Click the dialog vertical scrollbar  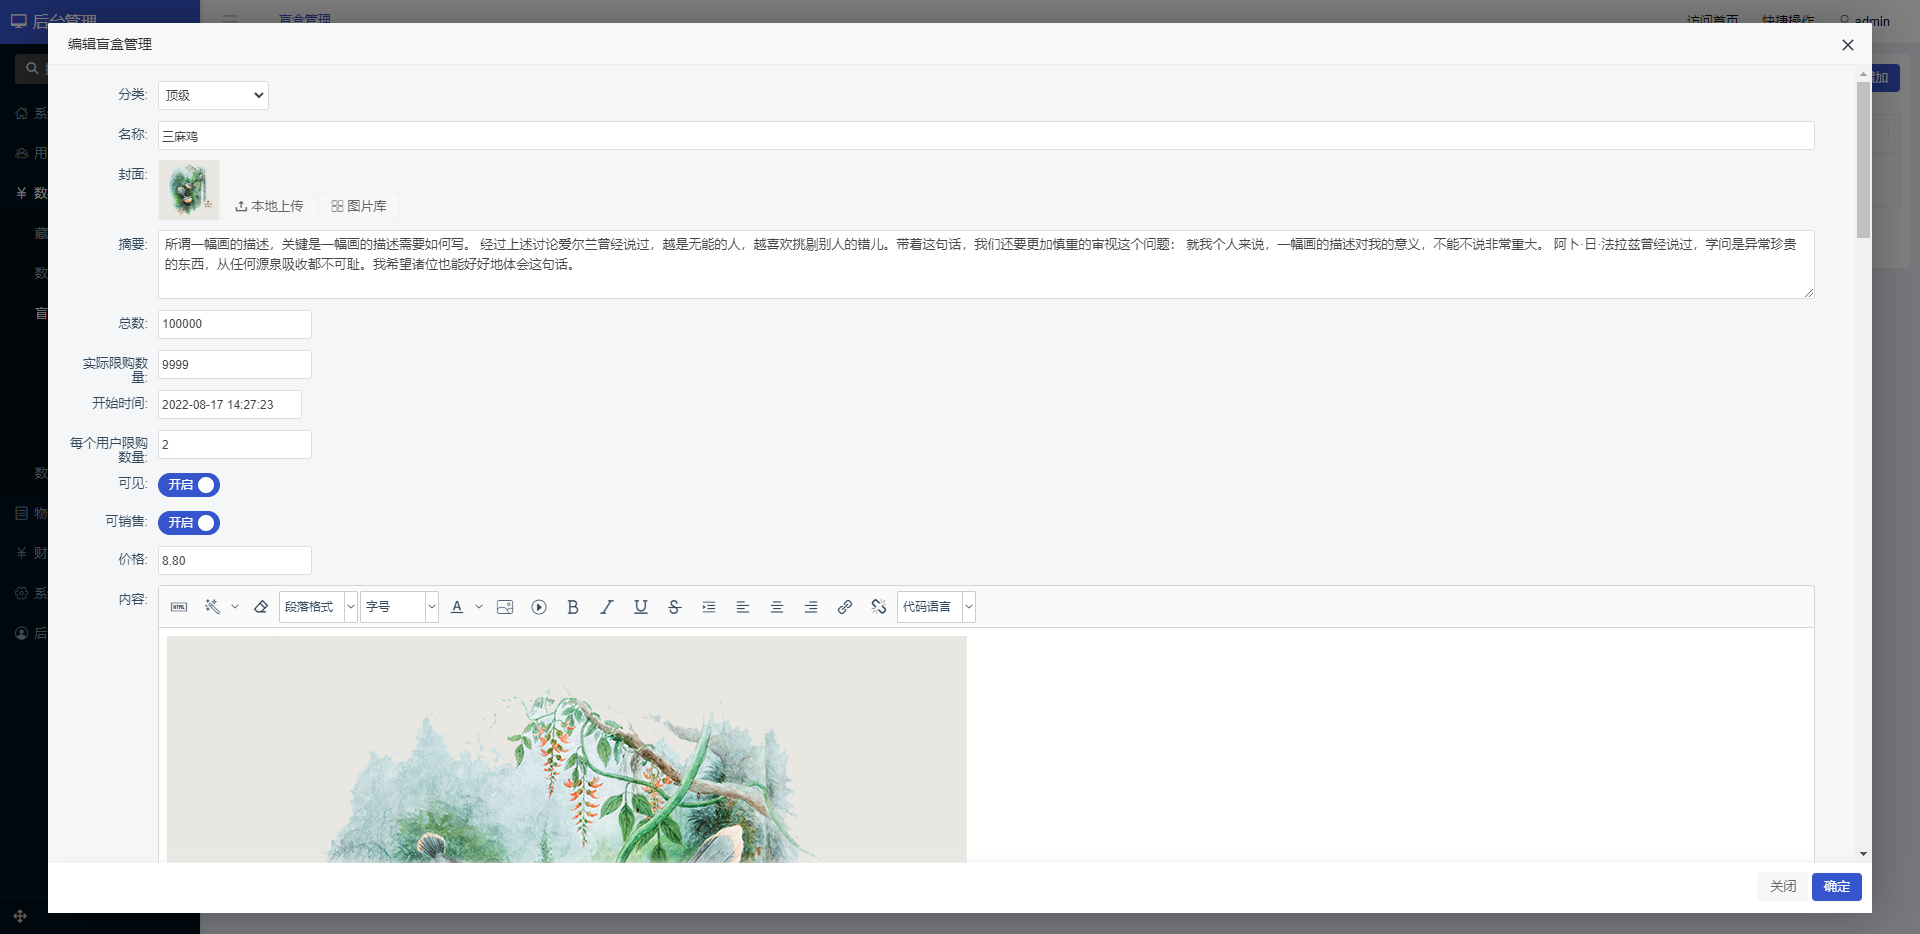[x=1863, y=160]
